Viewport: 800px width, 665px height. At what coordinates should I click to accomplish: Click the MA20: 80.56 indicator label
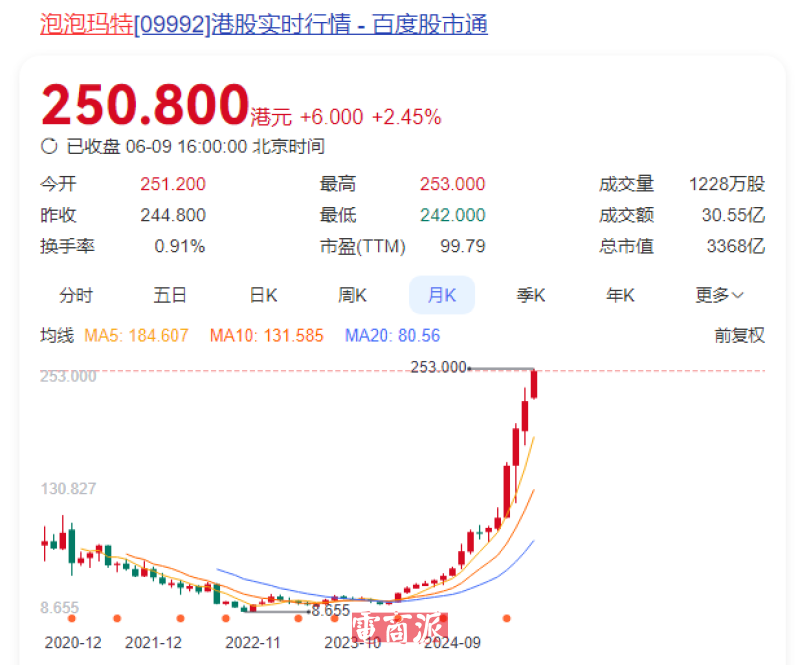click(392, 335)
